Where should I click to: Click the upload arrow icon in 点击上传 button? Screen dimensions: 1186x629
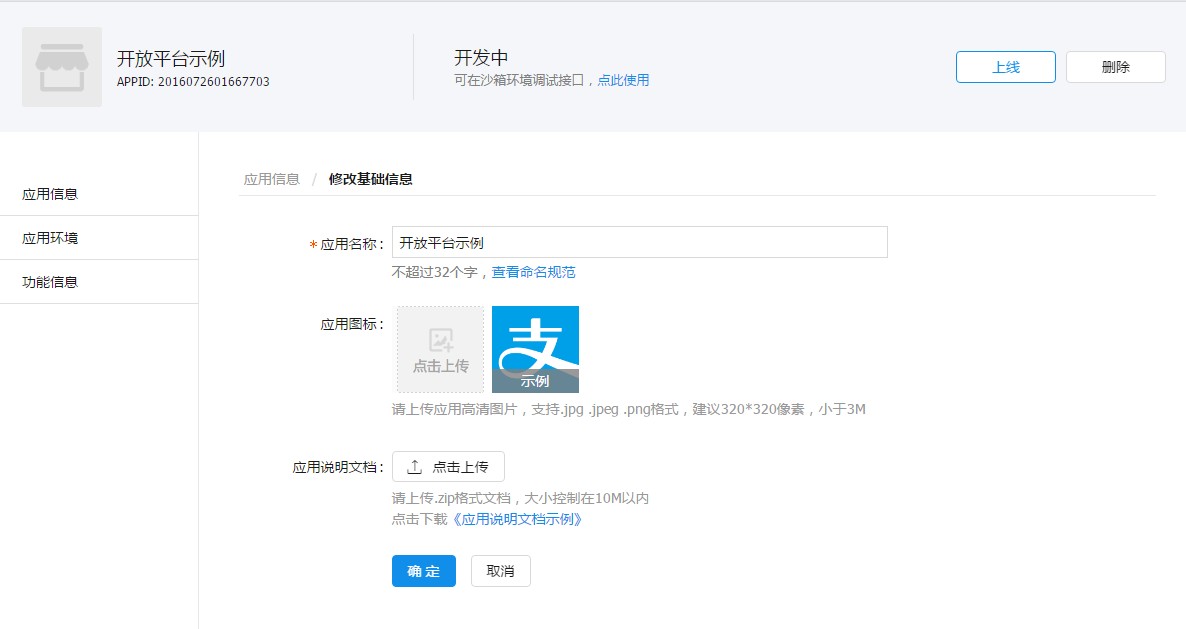click(x=415, y=465)
